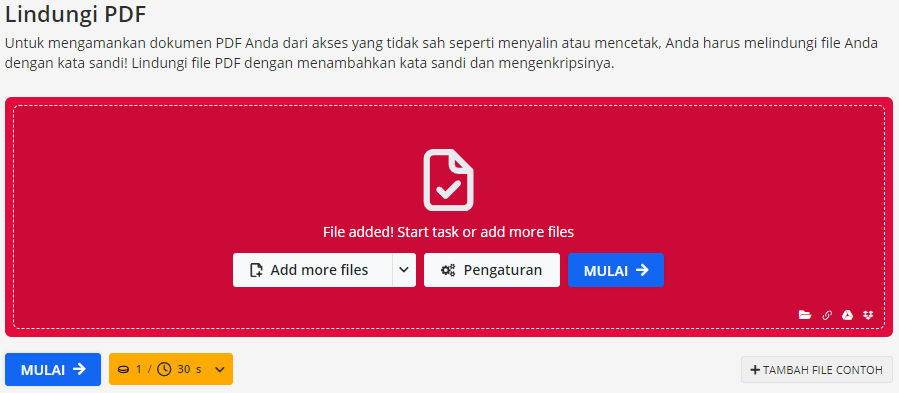Click TAMBAH FILE CONTOH button
This screenshot has width=899, height=393.
(x=816, y=370)
